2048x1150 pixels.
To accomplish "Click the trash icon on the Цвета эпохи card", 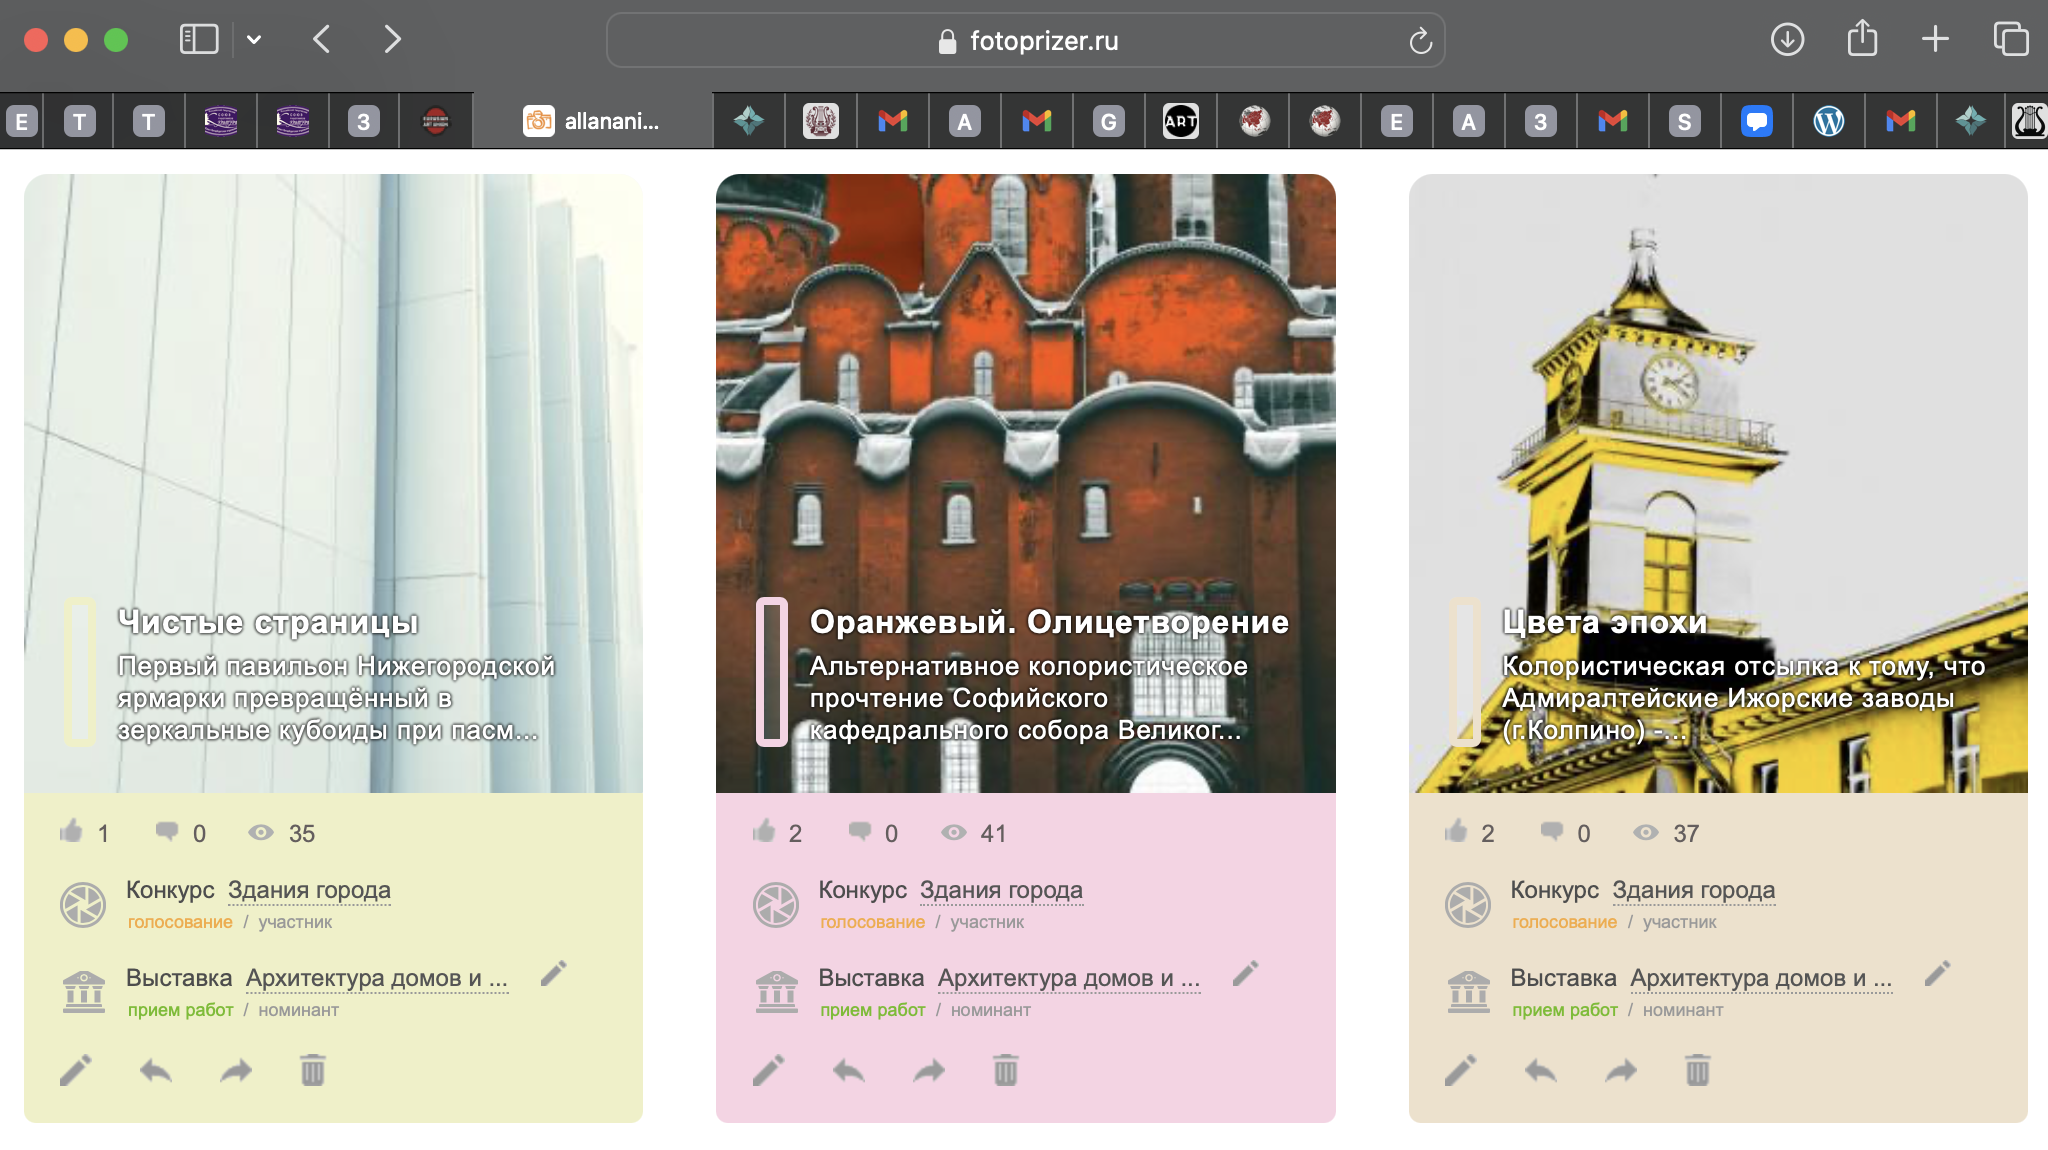I will point(1697,1070).
